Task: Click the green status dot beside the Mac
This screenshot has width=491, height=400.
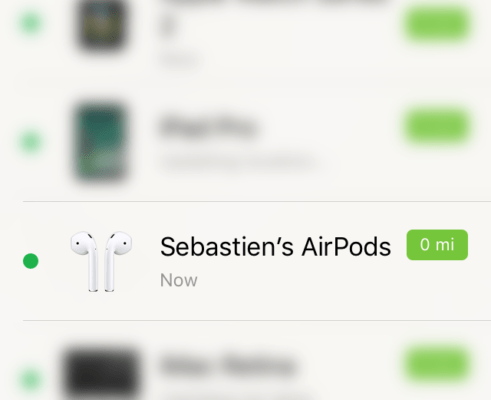Action: click(x=31, y=380)
